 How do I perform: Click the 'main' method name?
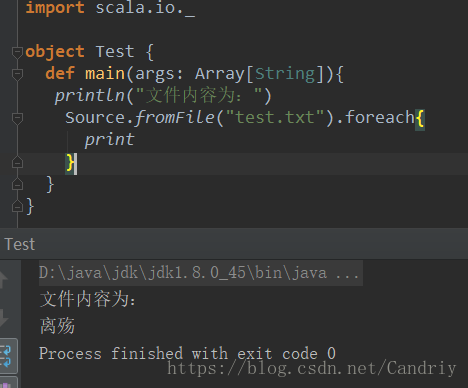105,73
